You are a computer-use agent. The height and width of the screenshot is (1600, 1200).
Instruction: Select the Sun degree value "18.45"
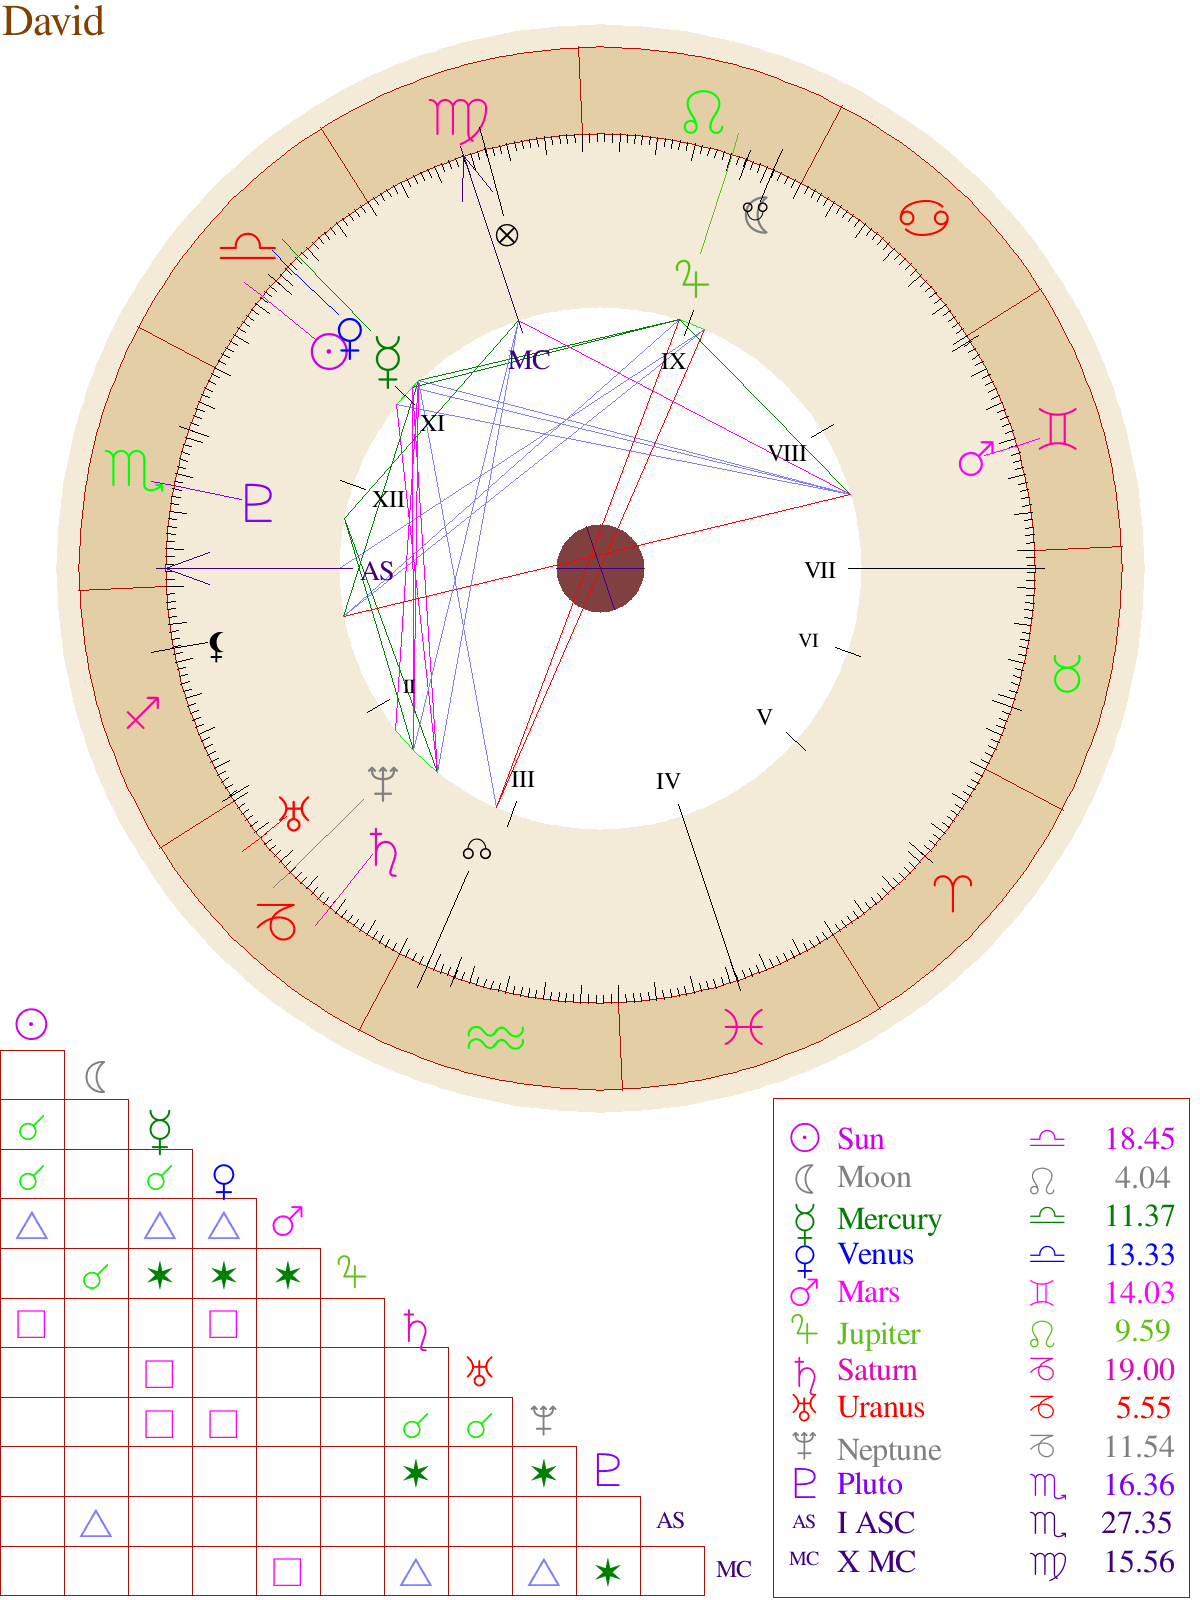pos(1140,1139)
